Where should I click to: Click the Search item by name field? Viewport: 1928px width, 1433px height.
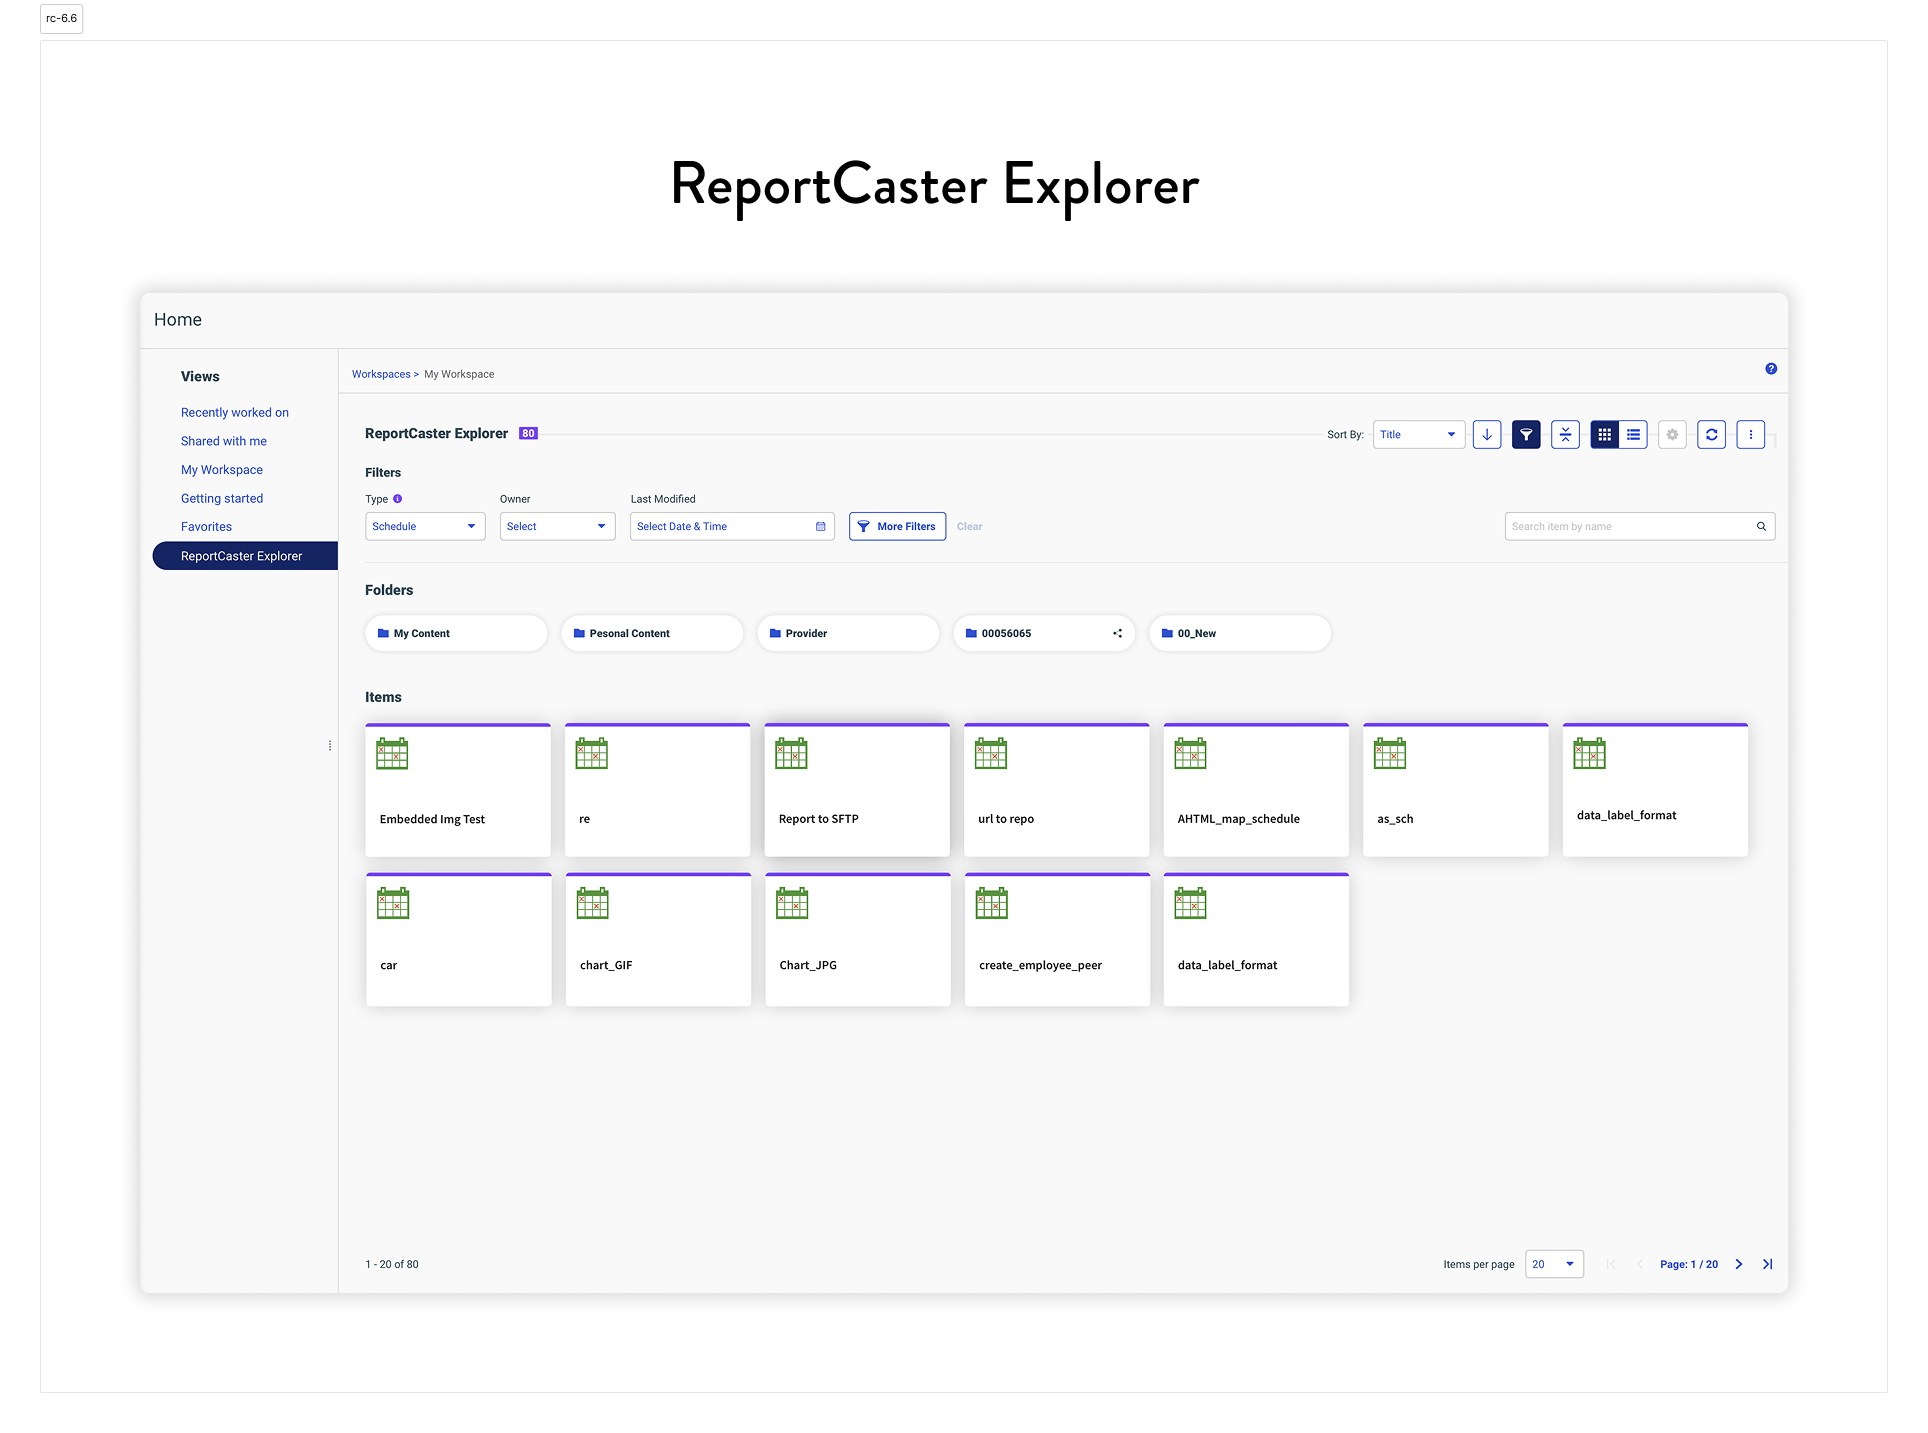[1640, 527]
